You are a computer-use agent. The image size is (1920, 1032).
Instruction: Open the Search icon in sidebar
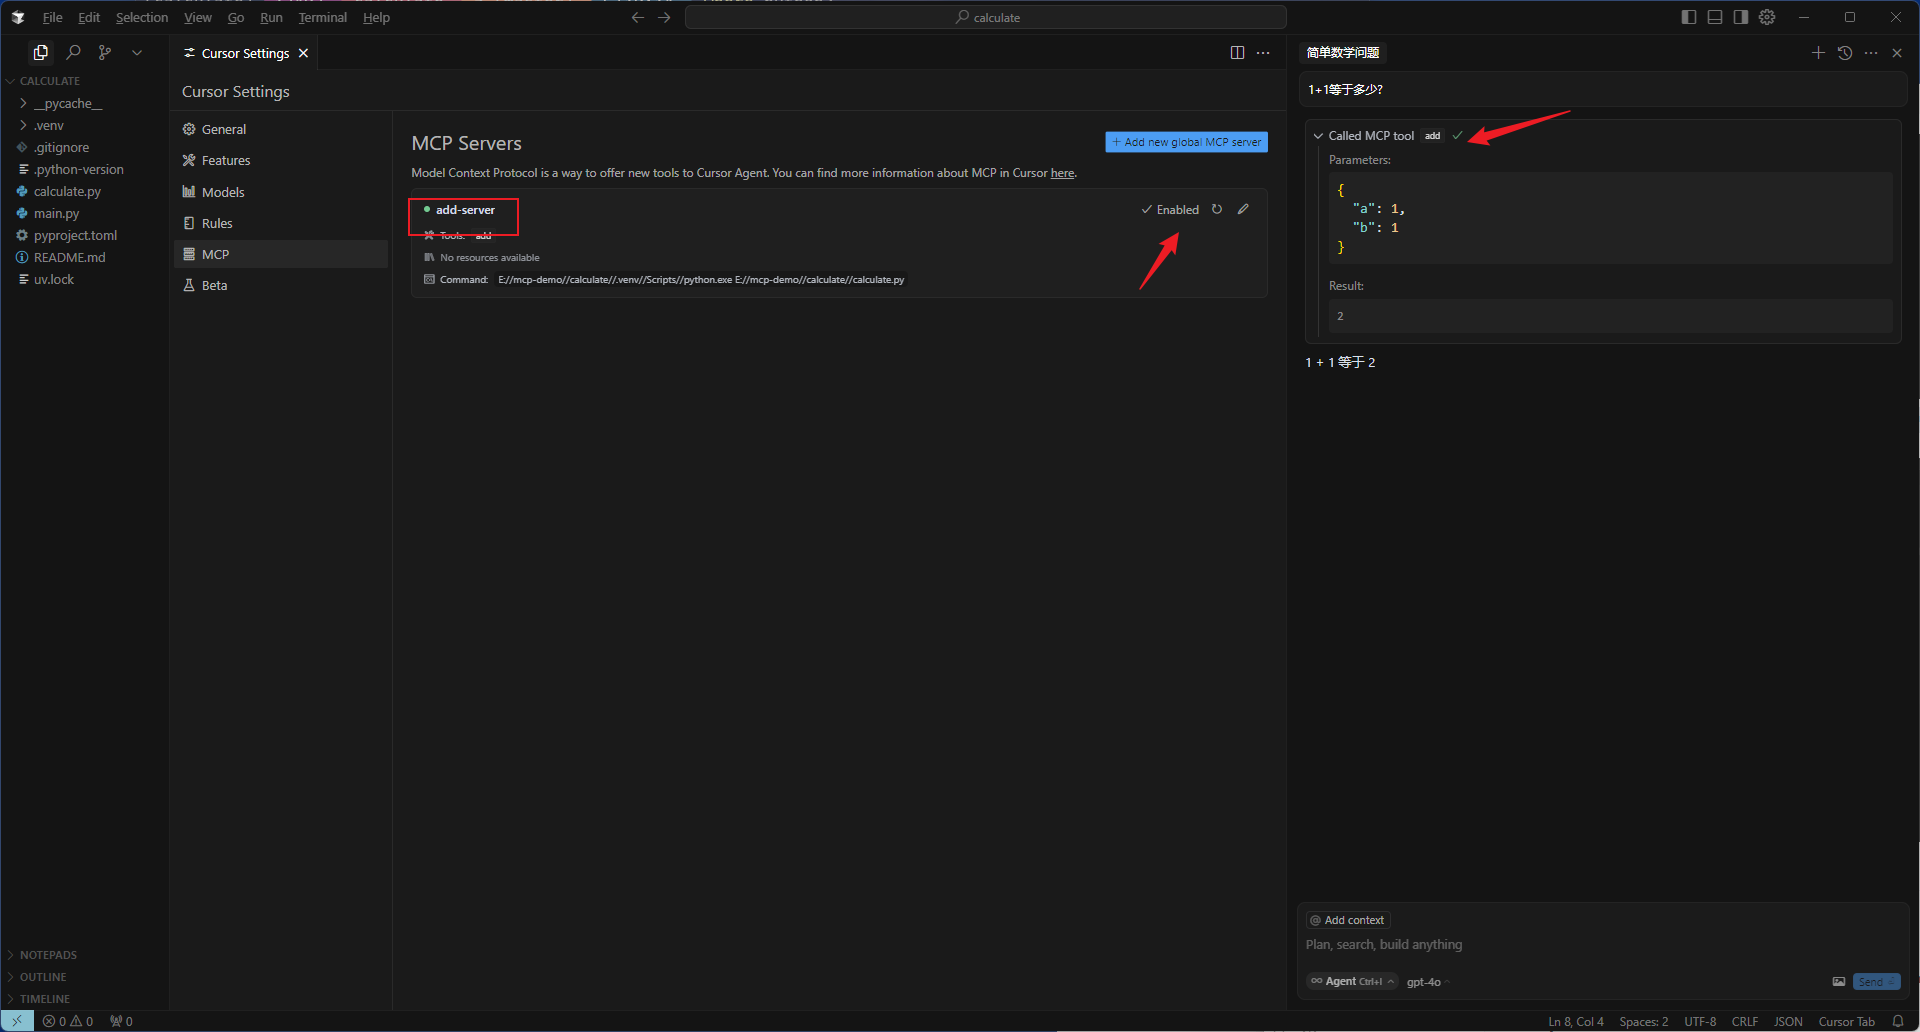click(x=73, y=52)
